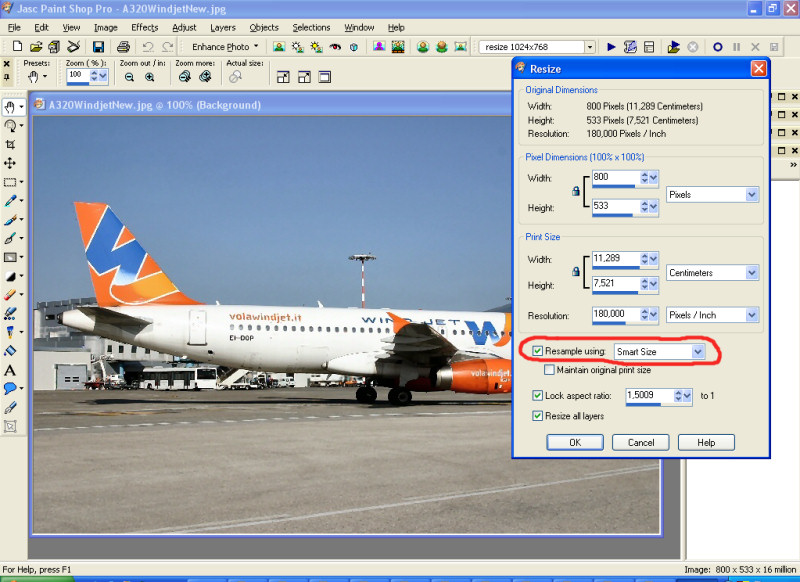
Task: Select the Pen tool
Action: click(x=10, y=408)
